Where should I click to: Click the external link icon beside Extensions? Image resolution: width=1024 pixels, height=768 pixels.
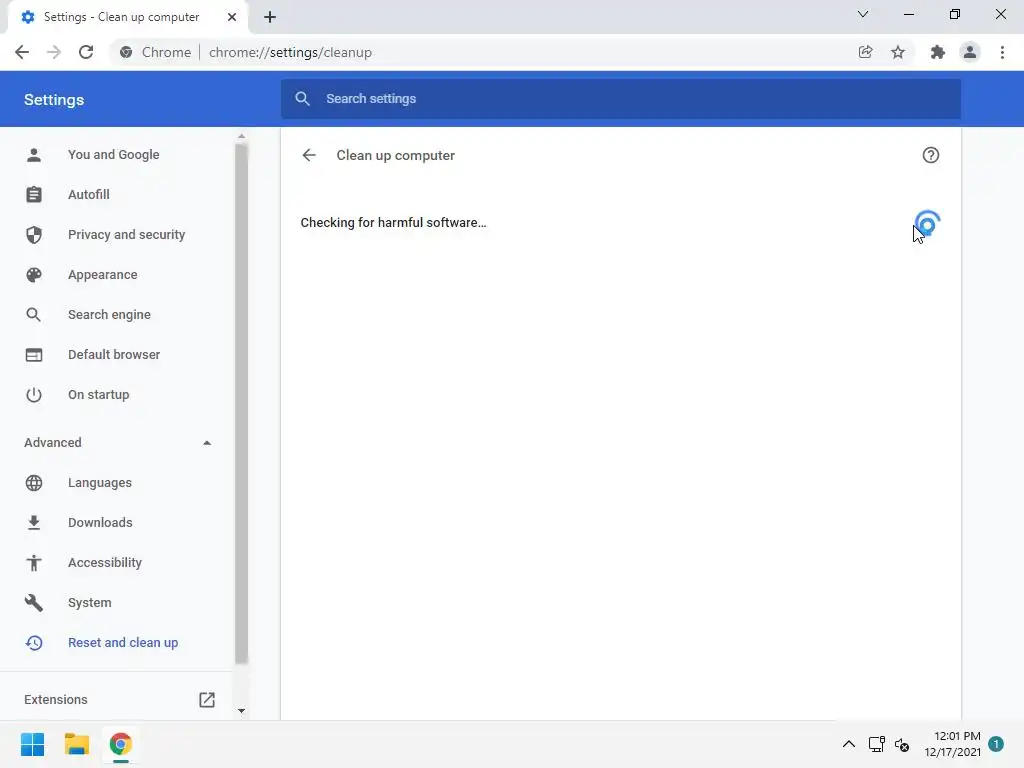(x=207, y=699)
